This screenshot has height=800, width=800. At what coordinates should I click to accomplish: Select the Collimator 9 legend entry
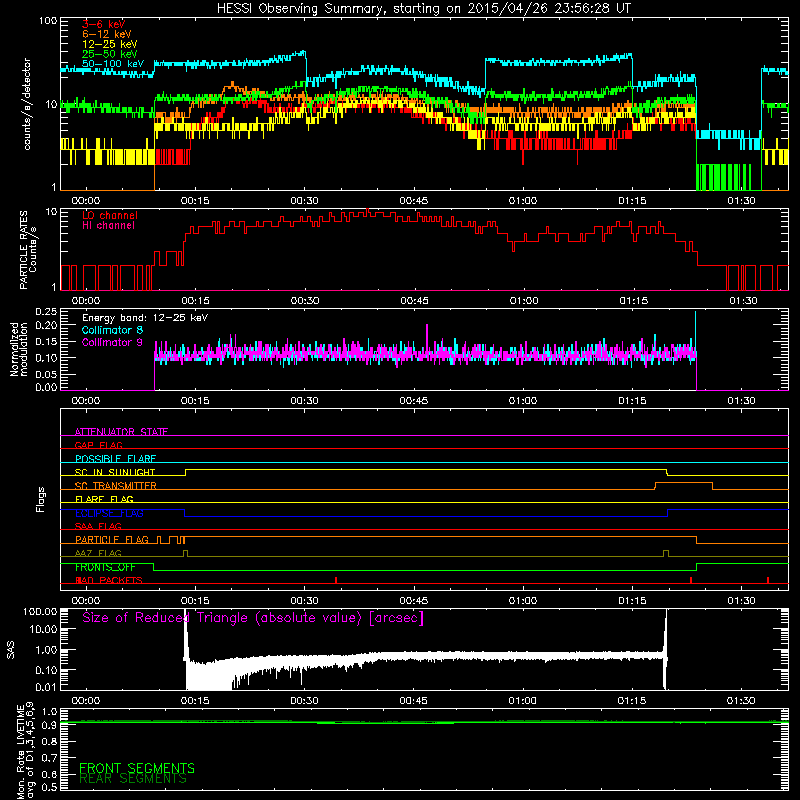[112, 342]
